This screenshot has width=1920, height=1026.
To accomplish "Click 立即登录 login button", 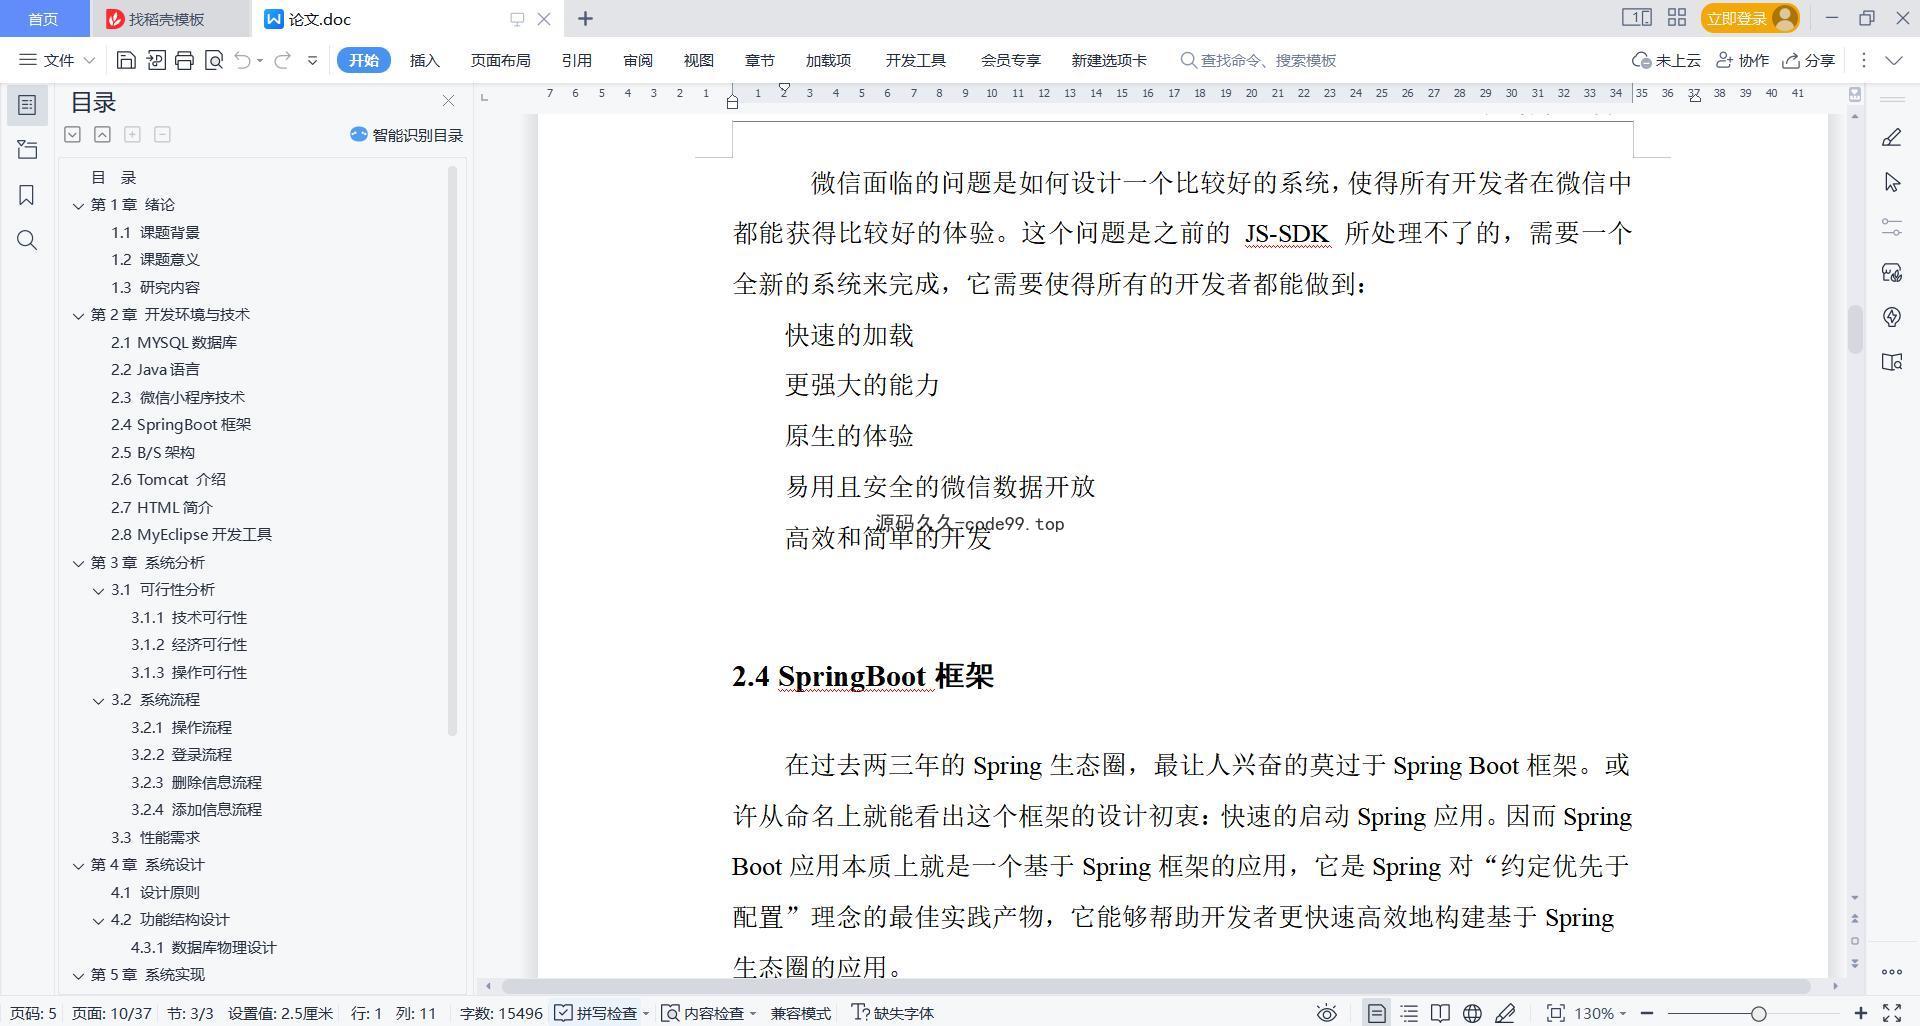I will coord(1750,18).
